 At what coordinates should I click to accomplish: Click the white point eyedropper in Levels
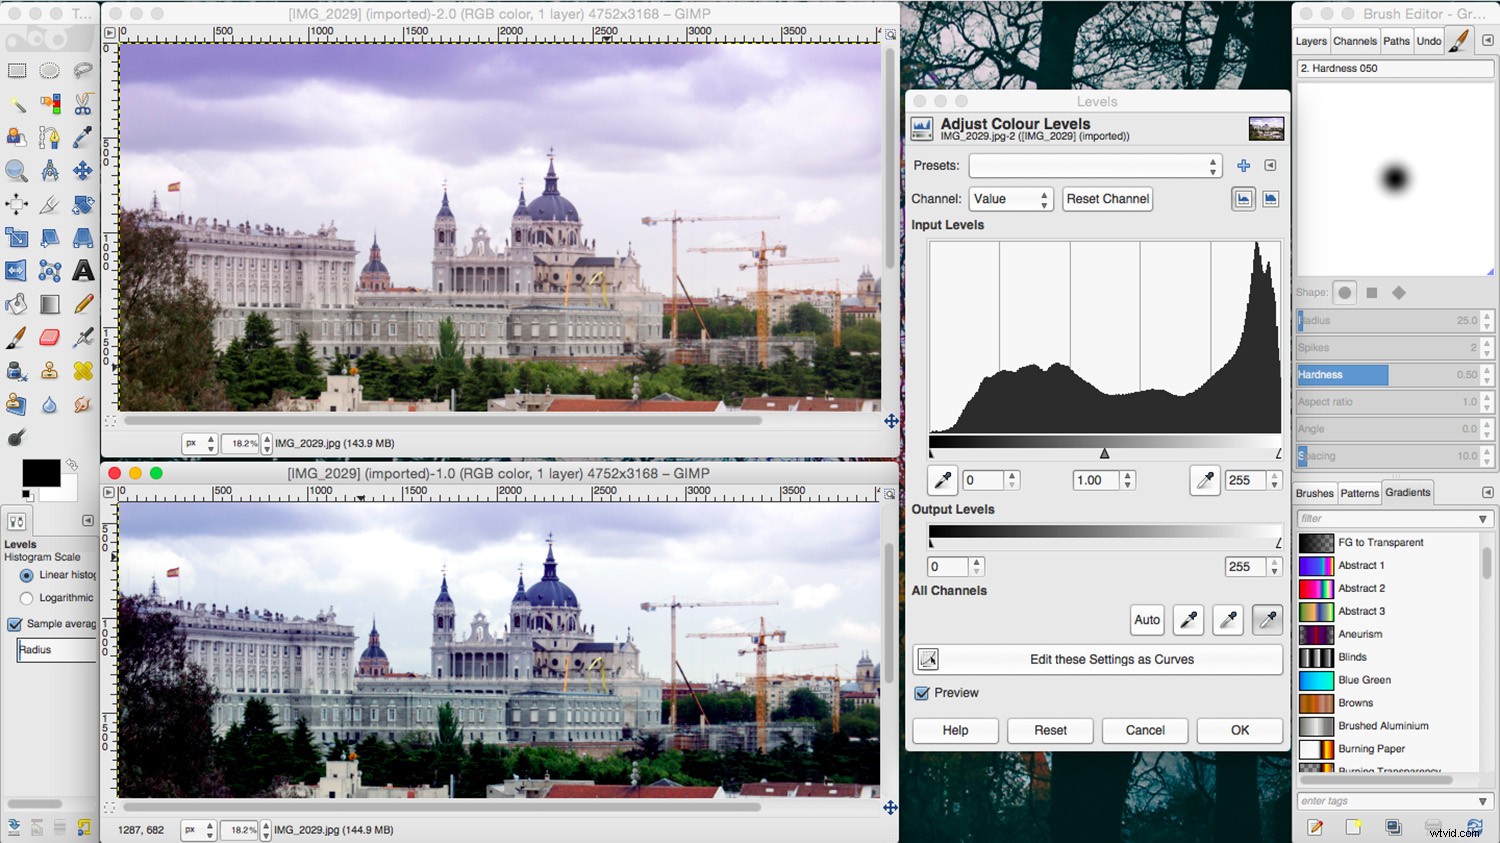[x=1204, y=480]
